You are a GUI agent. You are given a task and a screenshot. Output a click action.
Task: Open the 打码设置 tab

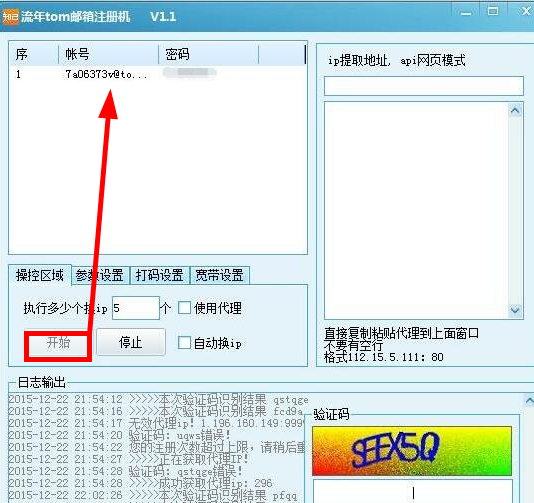(159, 275)
